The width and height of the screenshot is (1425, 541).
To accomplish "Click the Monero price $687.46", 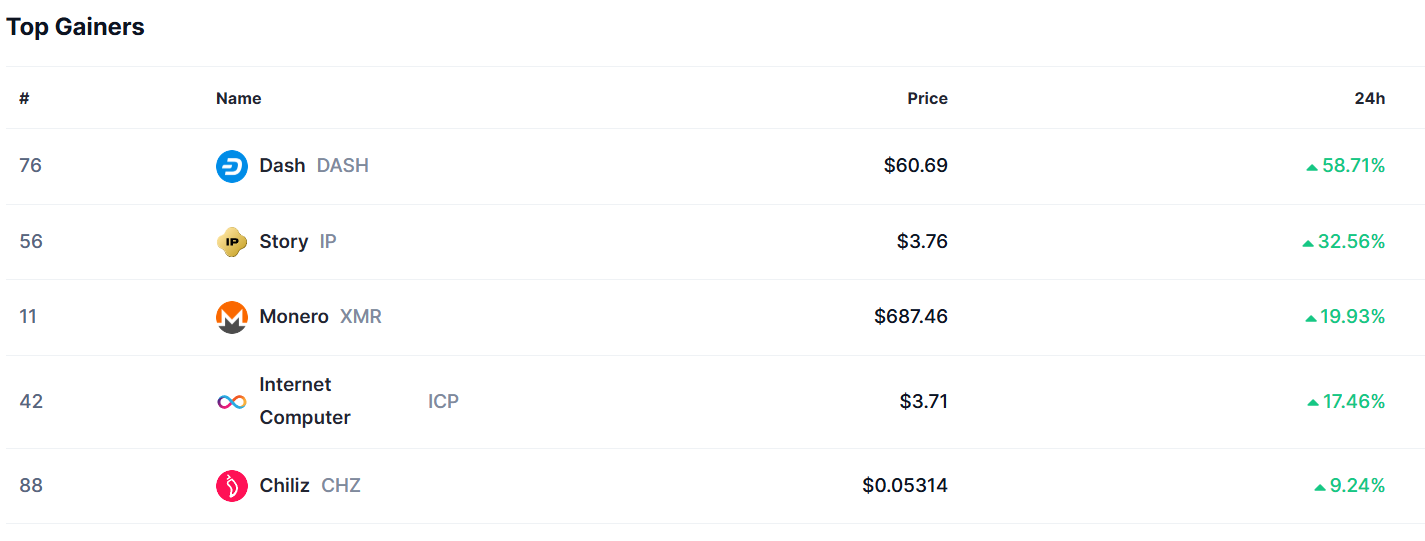I will click(x=910, y=316).
